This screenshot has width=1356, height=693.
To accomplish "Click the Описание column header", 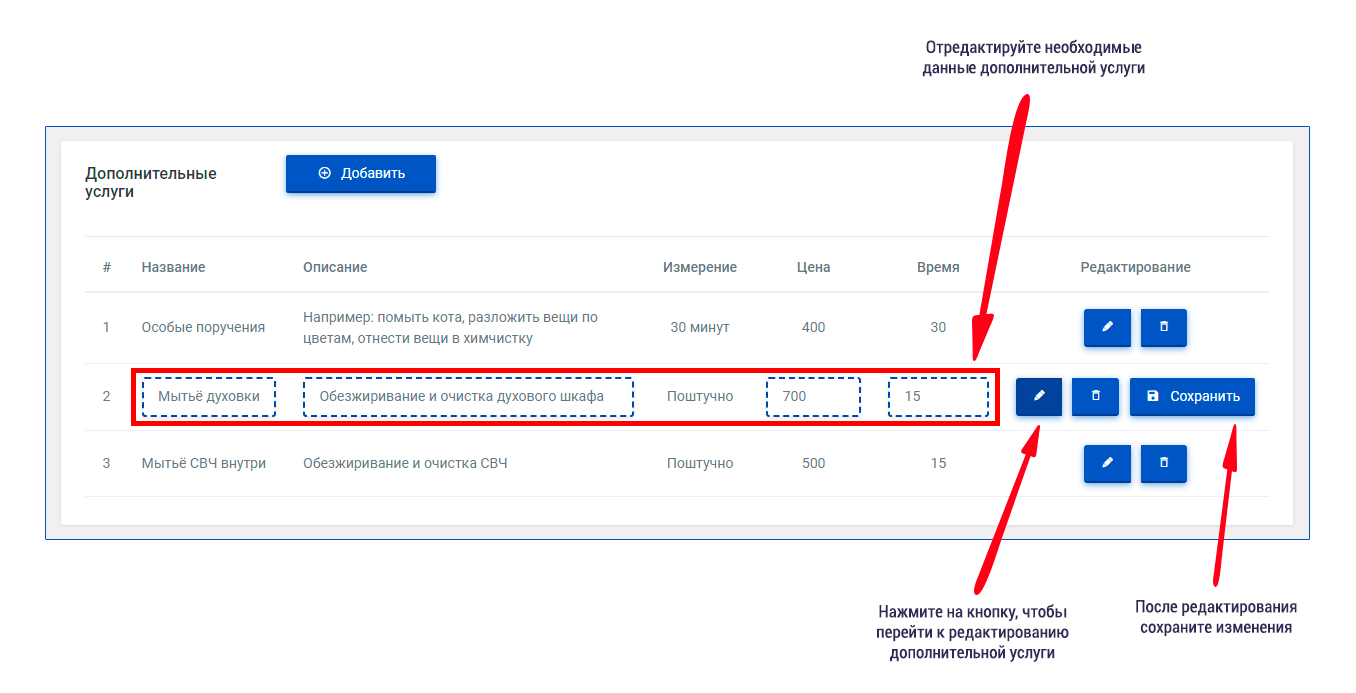I will point(335,267).
